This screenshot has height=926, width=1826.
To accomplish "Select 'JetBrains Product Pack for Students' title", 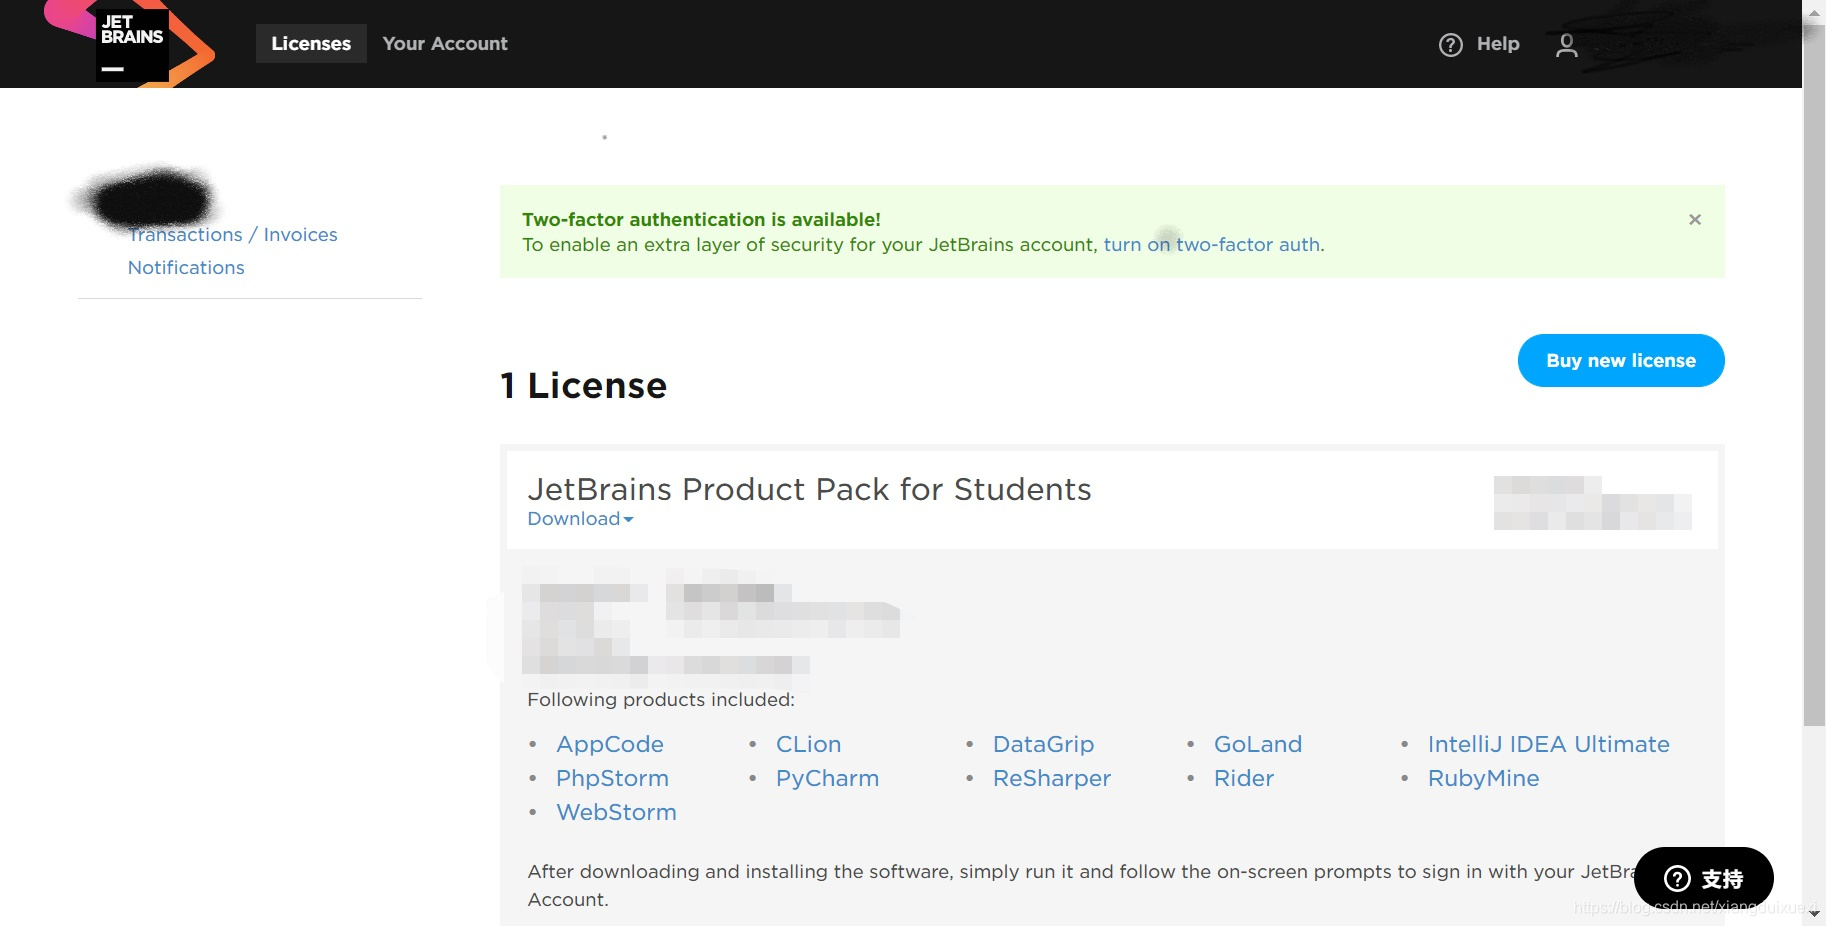I will [809, 489].
